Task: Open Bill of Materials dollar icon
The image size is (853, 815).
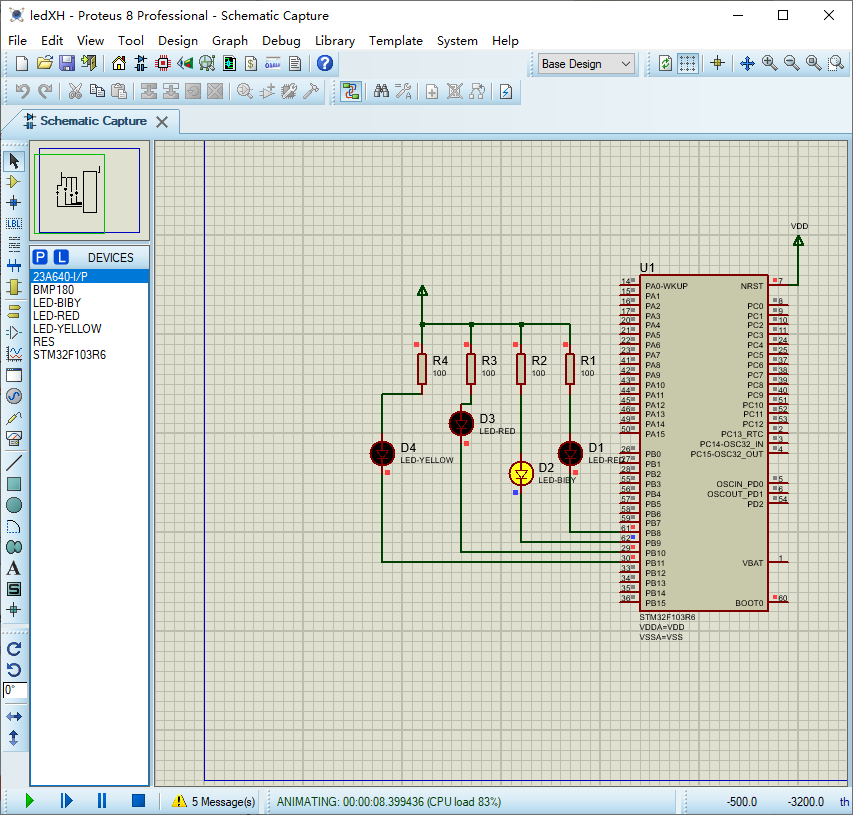Action: pos(251,64)
